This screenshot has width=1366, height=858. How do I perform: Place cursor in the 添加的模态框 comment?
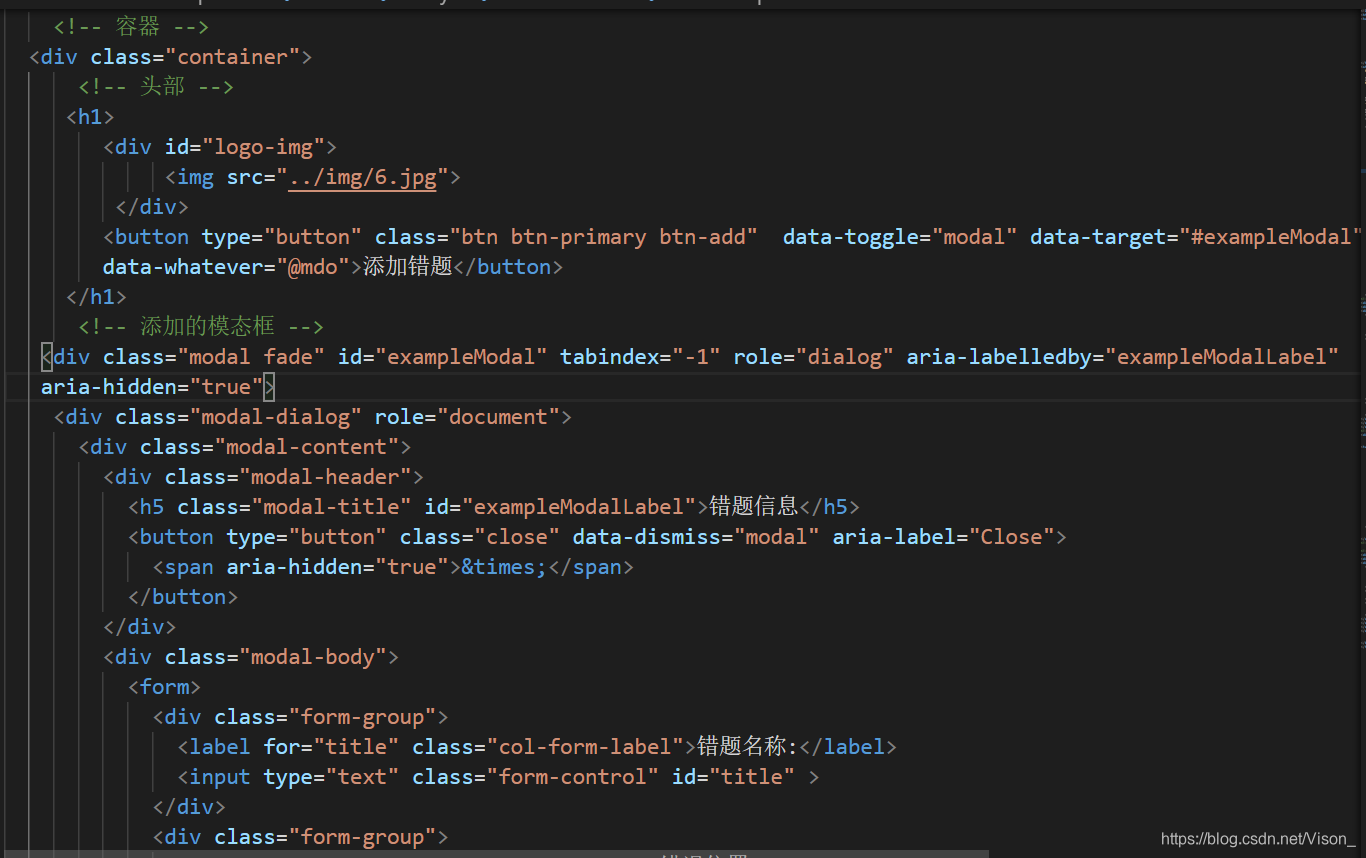click(x=201, y=327)
